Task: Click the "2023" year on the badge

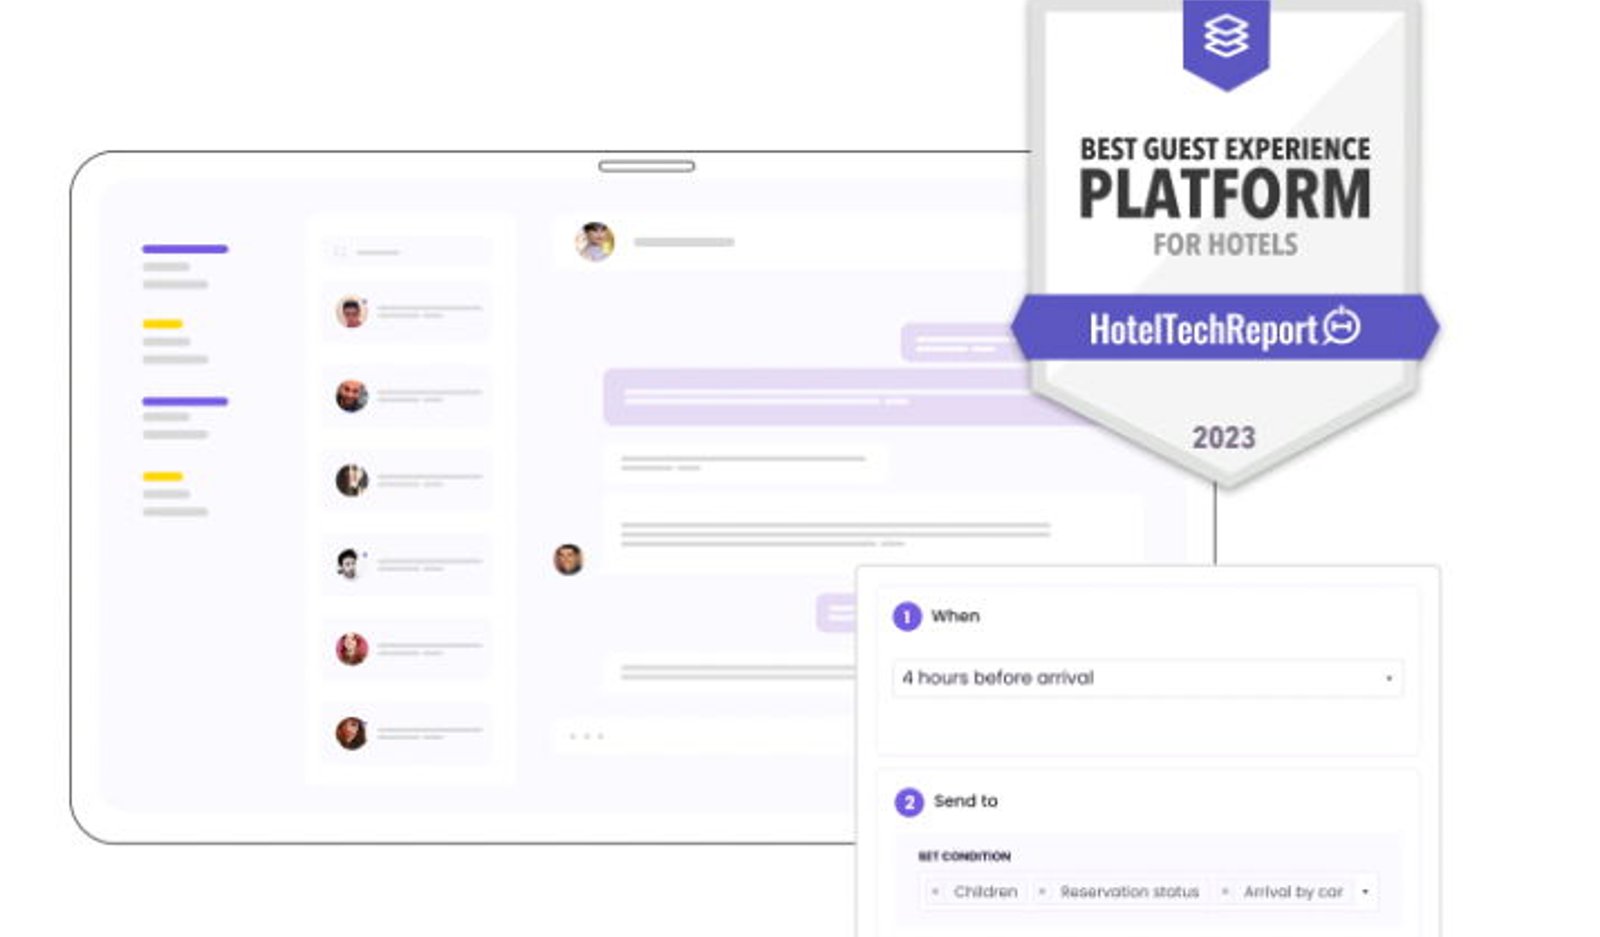Action: (1224, 437)
